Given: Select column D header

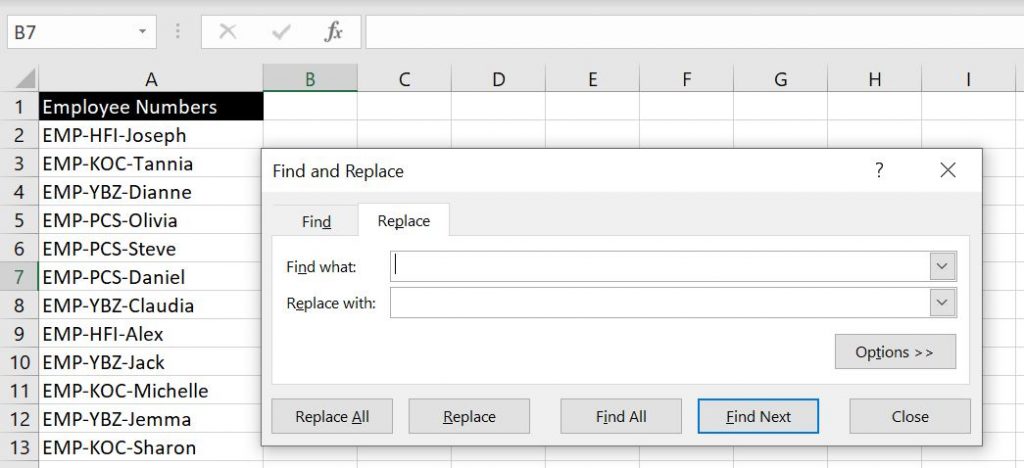Looking at the screenshot, I should click(x=498, y=79).
